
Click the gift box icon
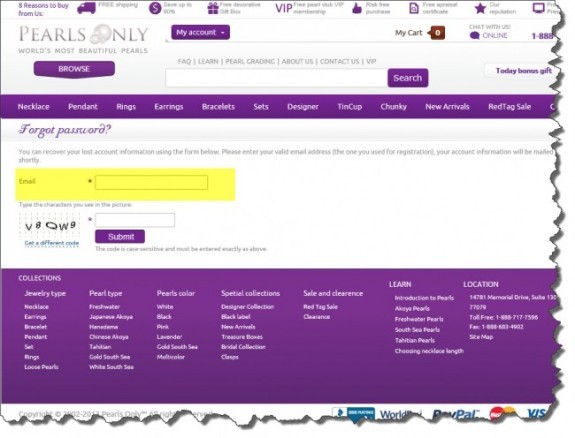(x=213, y=8)
